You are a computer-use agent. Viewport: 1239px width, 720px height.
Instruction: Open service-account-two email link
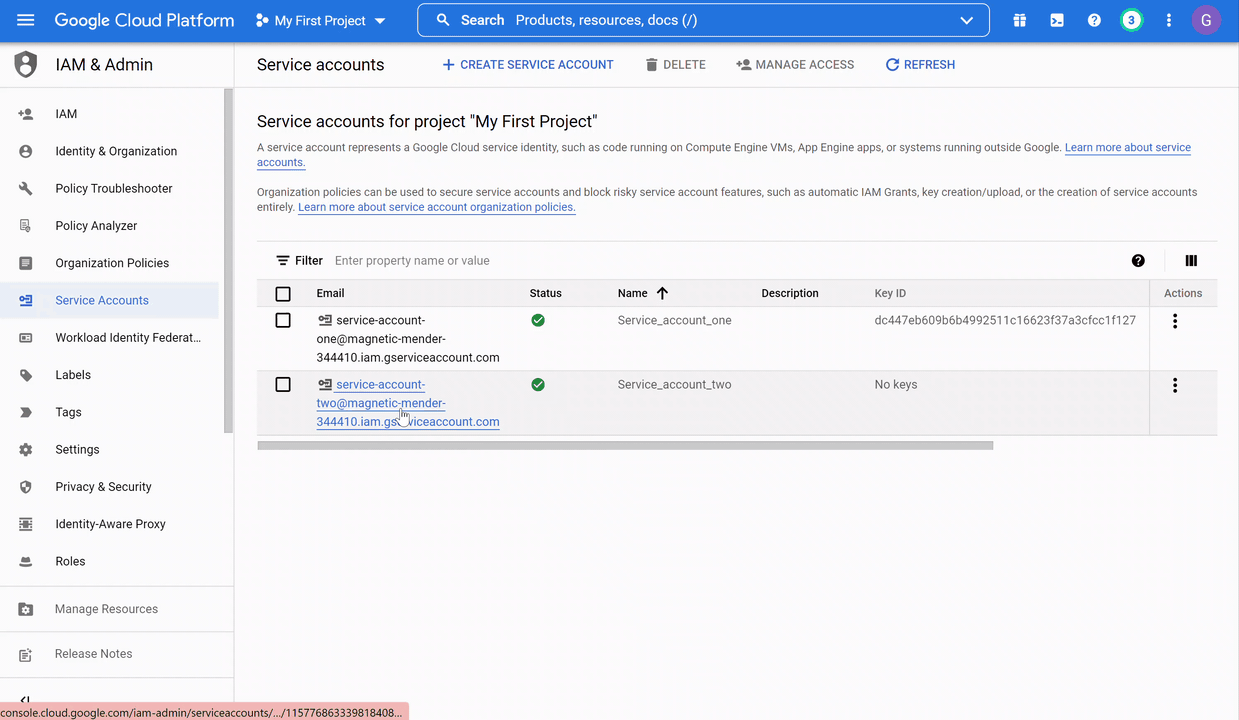[408, 403]
